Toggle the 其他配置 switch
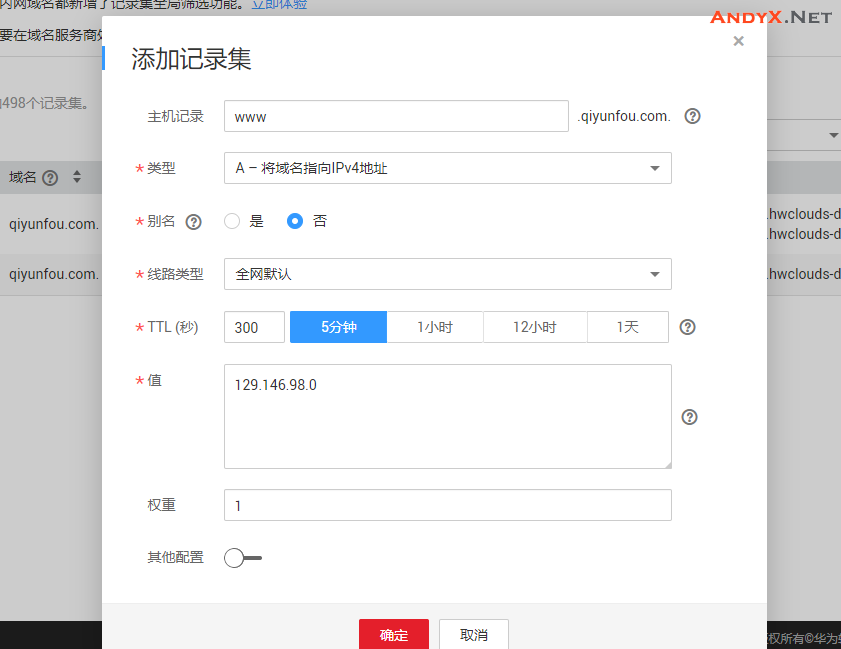Image resolution: width=841 pixels, height=649 pixels. [243, 558]
